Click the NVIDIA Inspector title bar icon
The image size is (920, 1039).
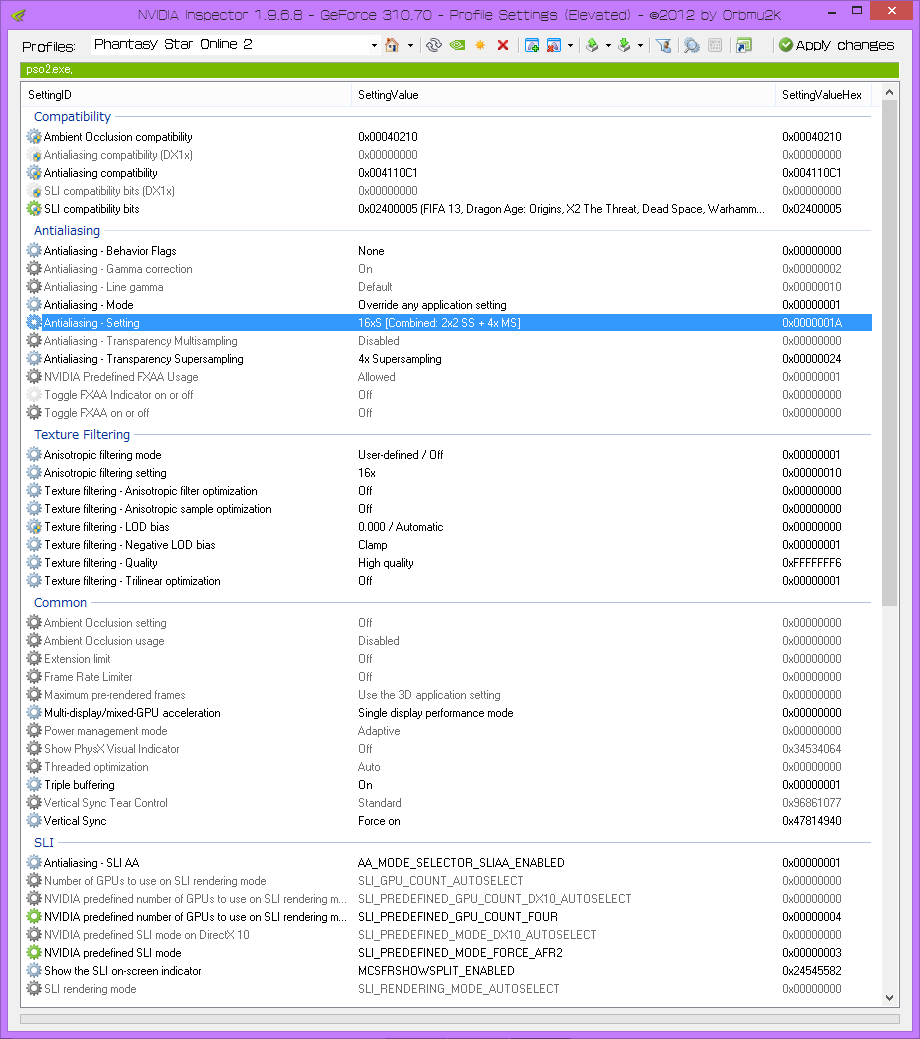pyautogui.click(x=19, y=15)
